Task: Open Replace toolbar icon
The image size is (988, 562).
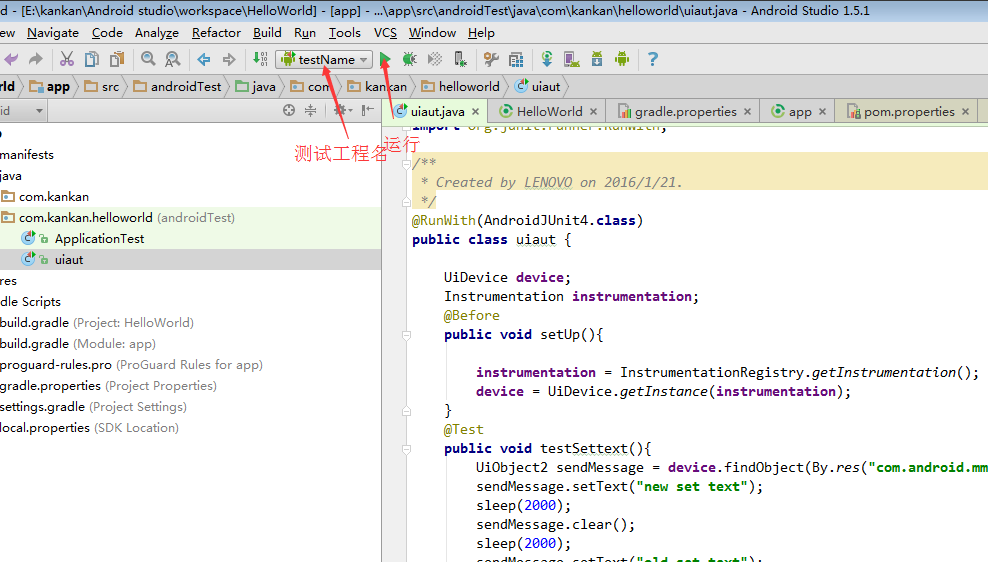Action: click(x=173, y=59)
